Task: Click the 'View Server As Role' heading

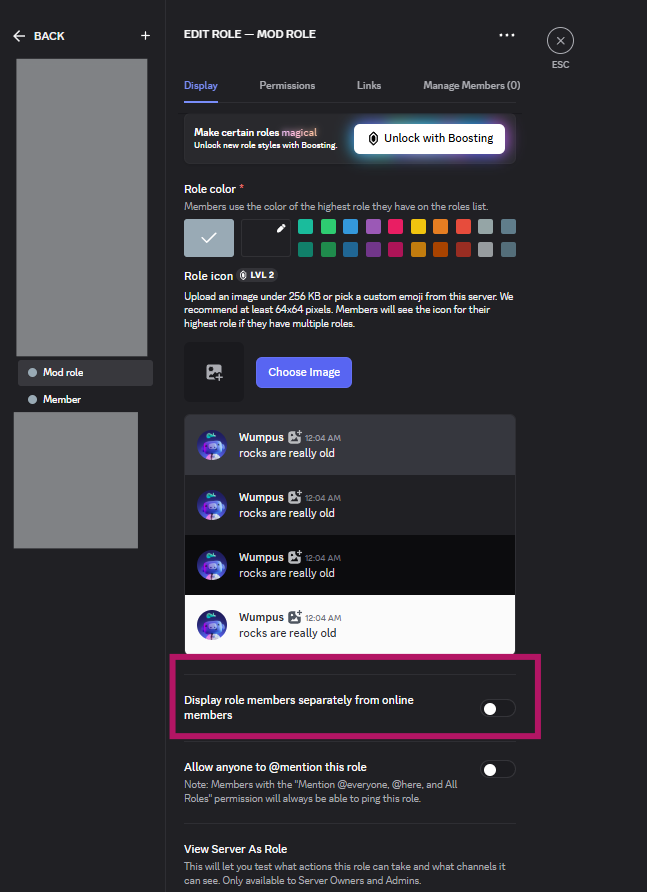Action: point(236,849)
